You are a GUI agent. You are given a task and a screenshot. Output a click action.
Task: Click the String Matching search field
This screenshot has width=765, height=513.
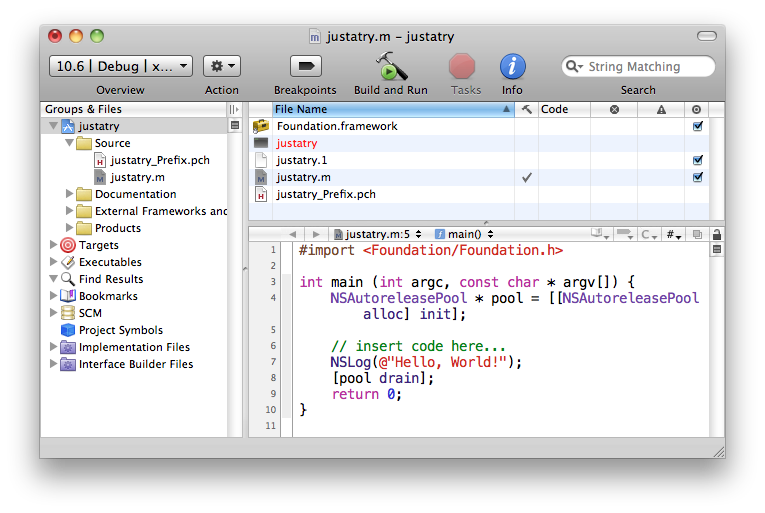645,67
